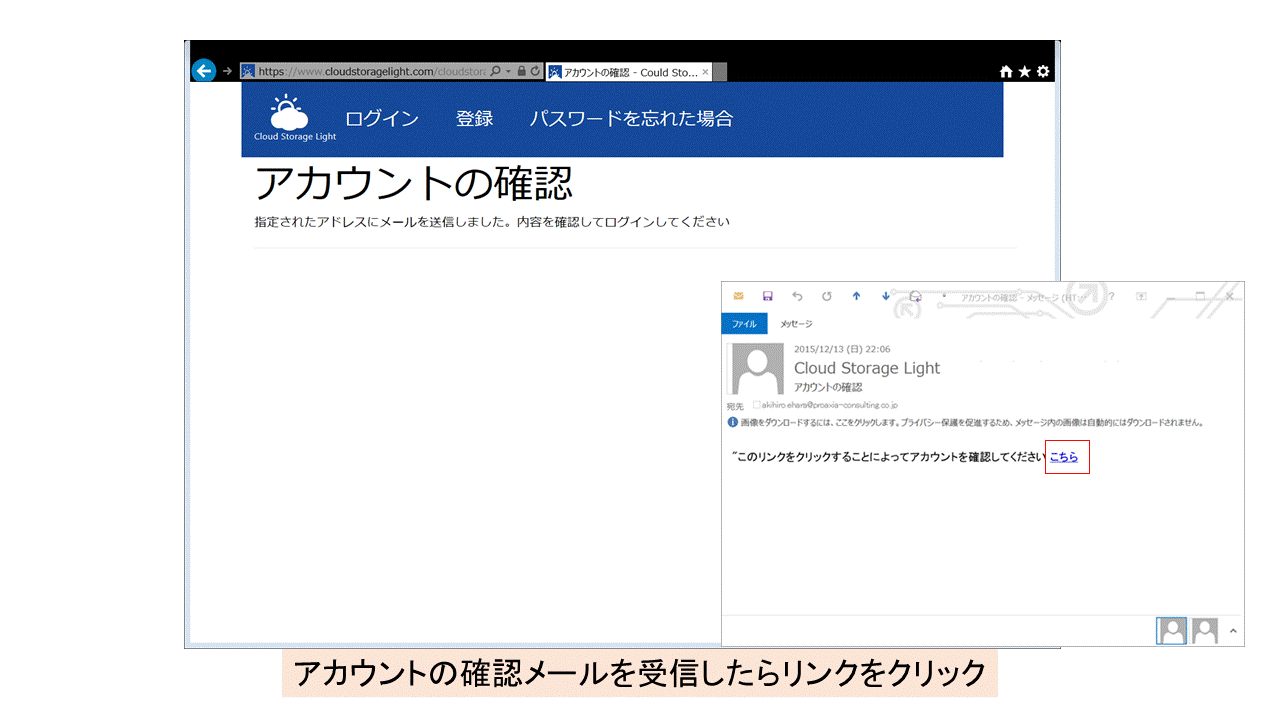Open favorites with the star icon
Viewport: 1280px width, 720px height.
(1024, 72)
